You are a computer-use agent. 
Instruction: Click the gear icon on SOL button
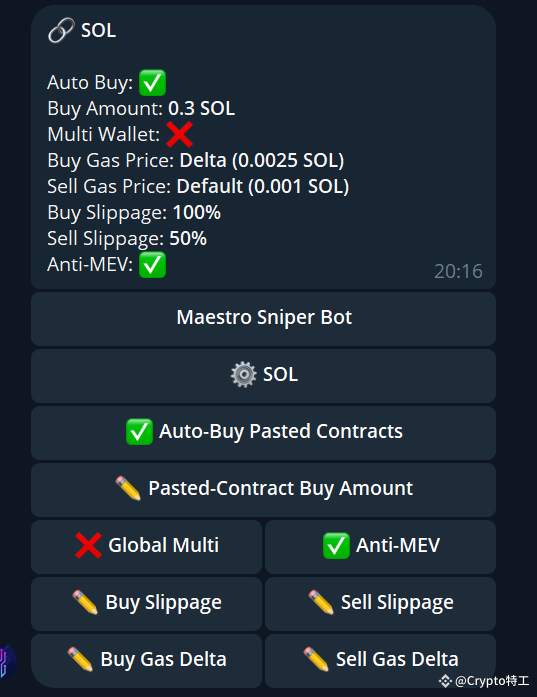[243, 374]
